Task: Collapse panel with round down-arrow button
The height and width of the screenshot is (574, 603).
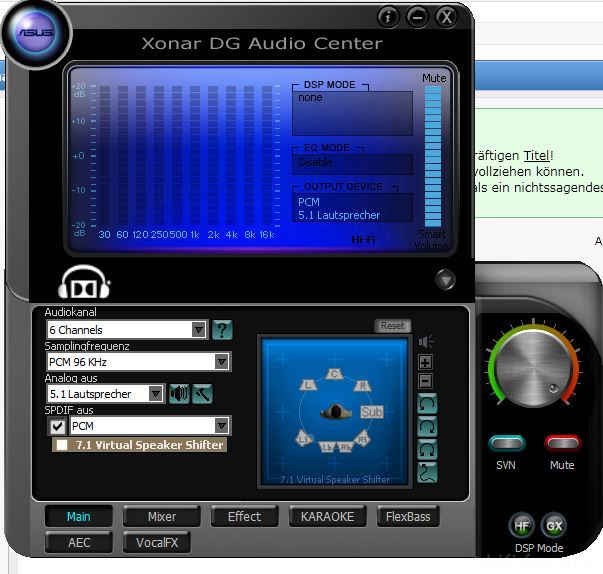Action: 445,280
